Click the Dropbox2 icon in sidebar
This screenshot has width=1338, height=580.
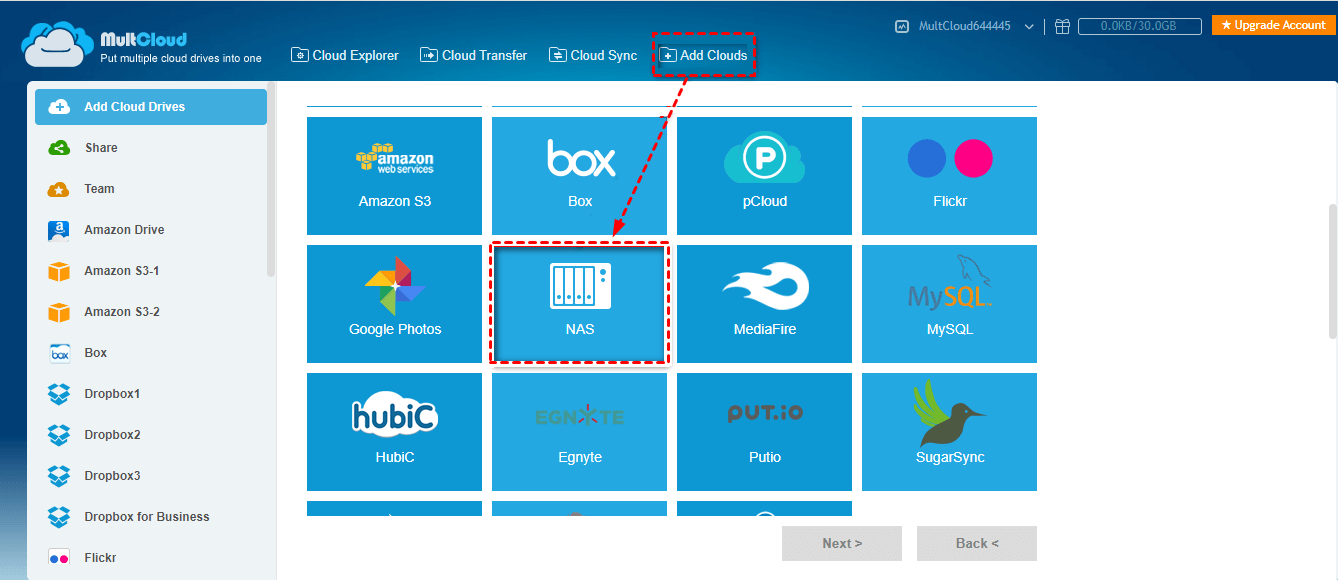[x=59, y=435]
